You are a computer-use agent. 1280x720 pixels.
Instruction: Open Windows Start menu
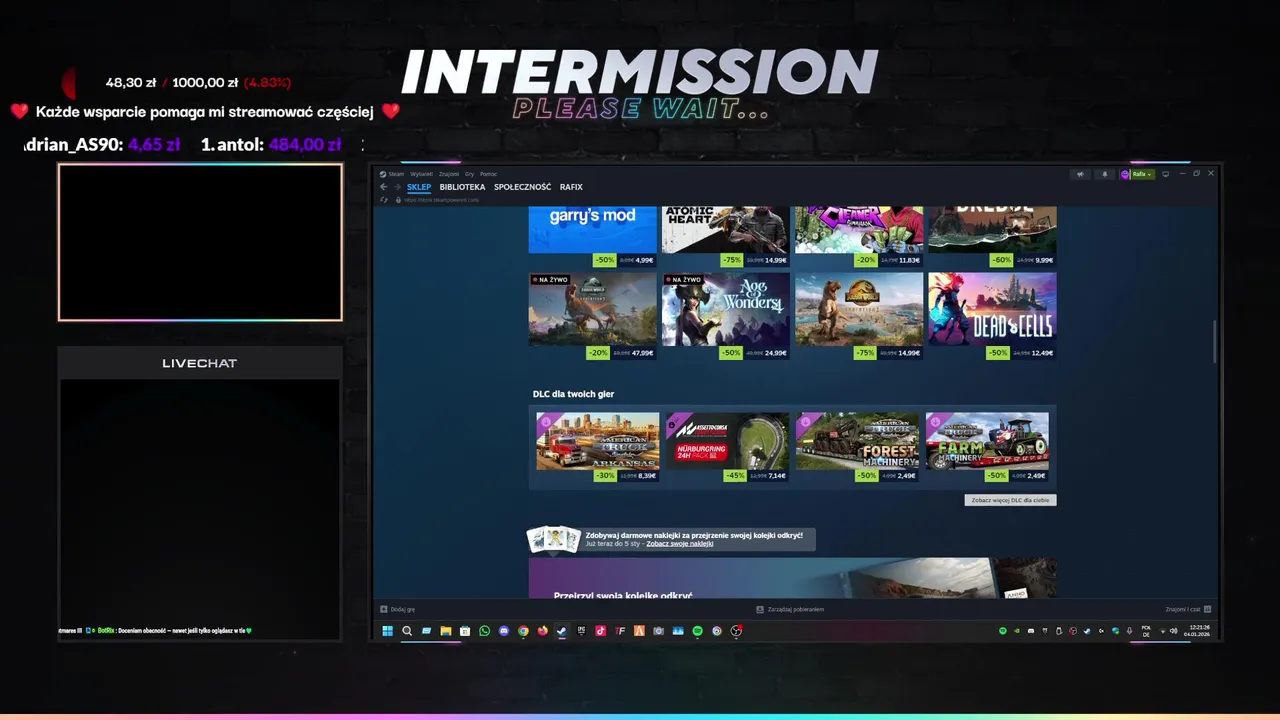click(x=388, y=631)
